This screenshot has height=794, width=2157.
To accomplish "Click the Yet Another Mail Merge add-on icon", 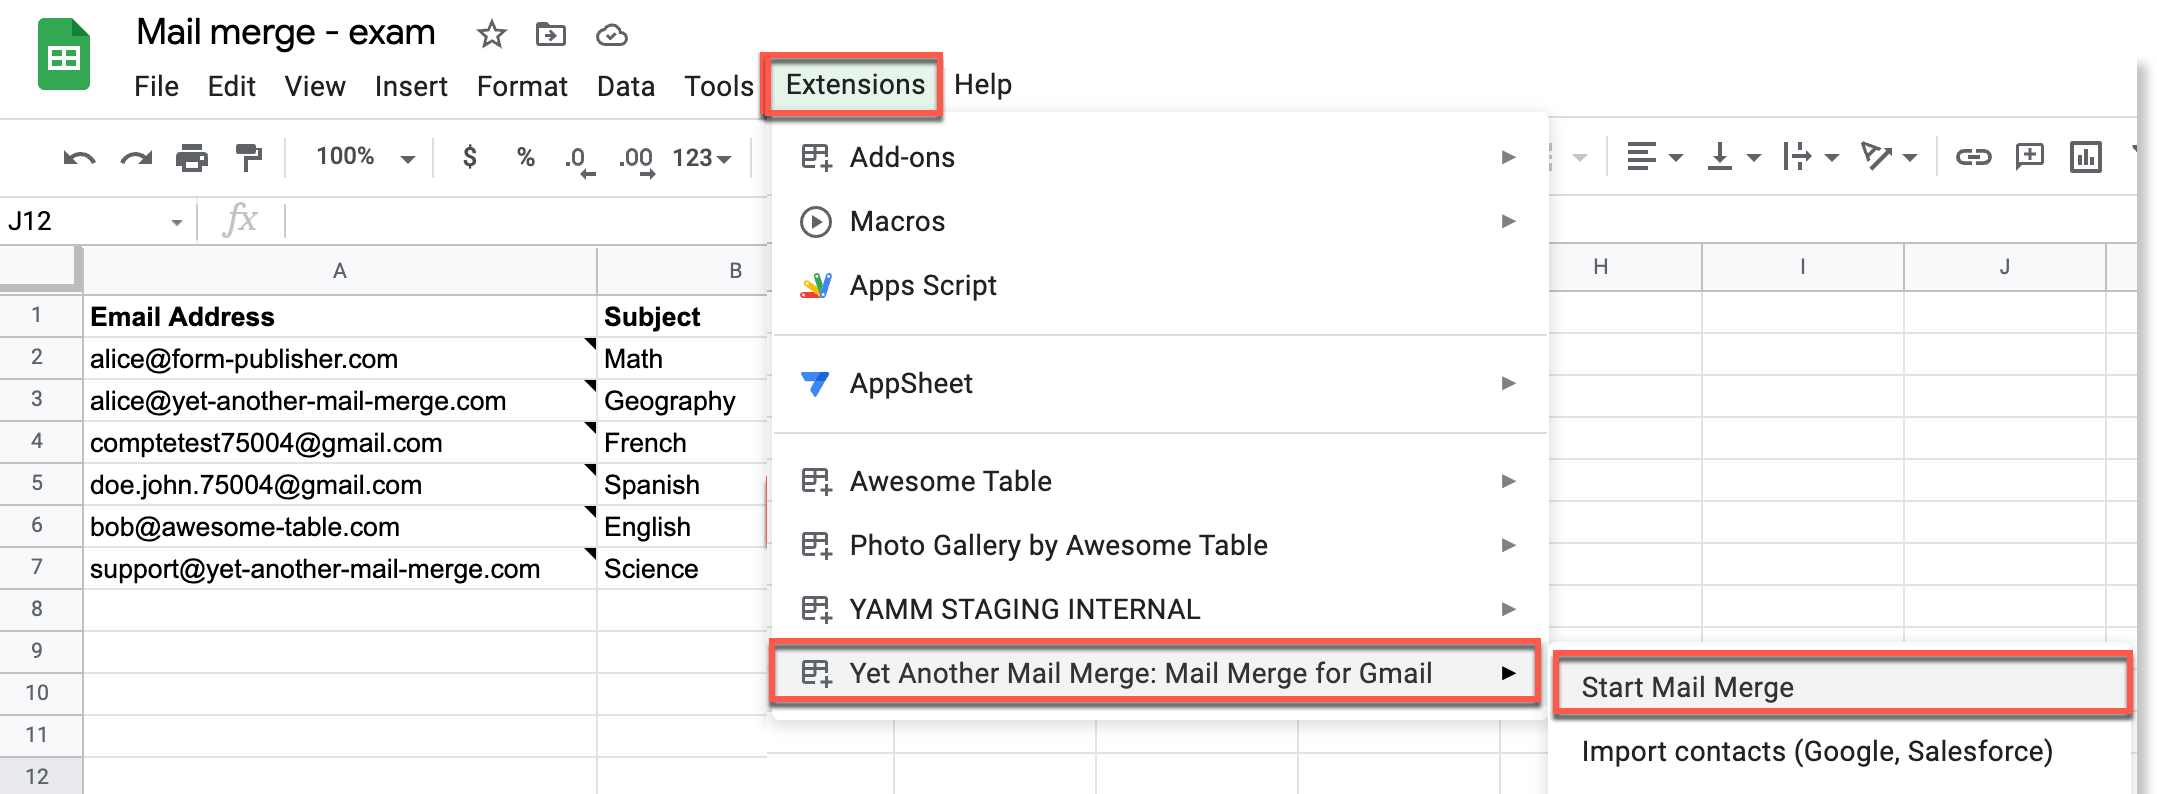I will [816, 674].
